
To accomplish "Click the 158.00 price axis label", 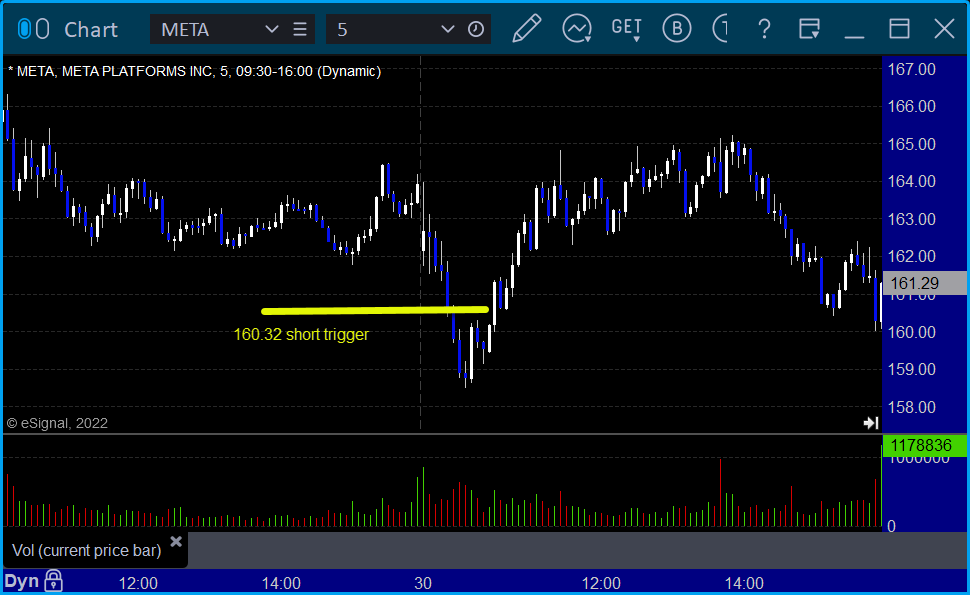I will pos(912,407).
